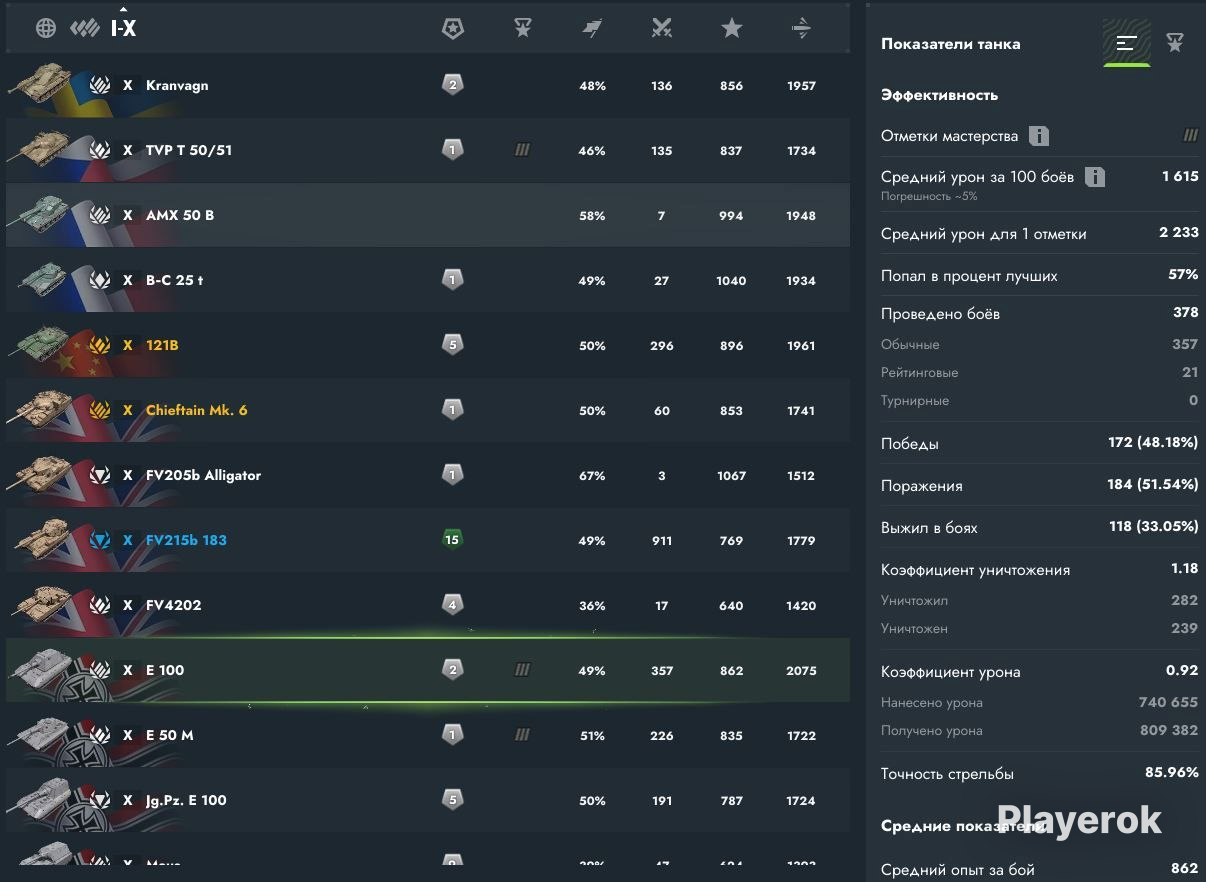Image resolution: width=1206 pixels, height=882 pixels.
Task: Select the FV215b 183 row
Action: [428, 540]
